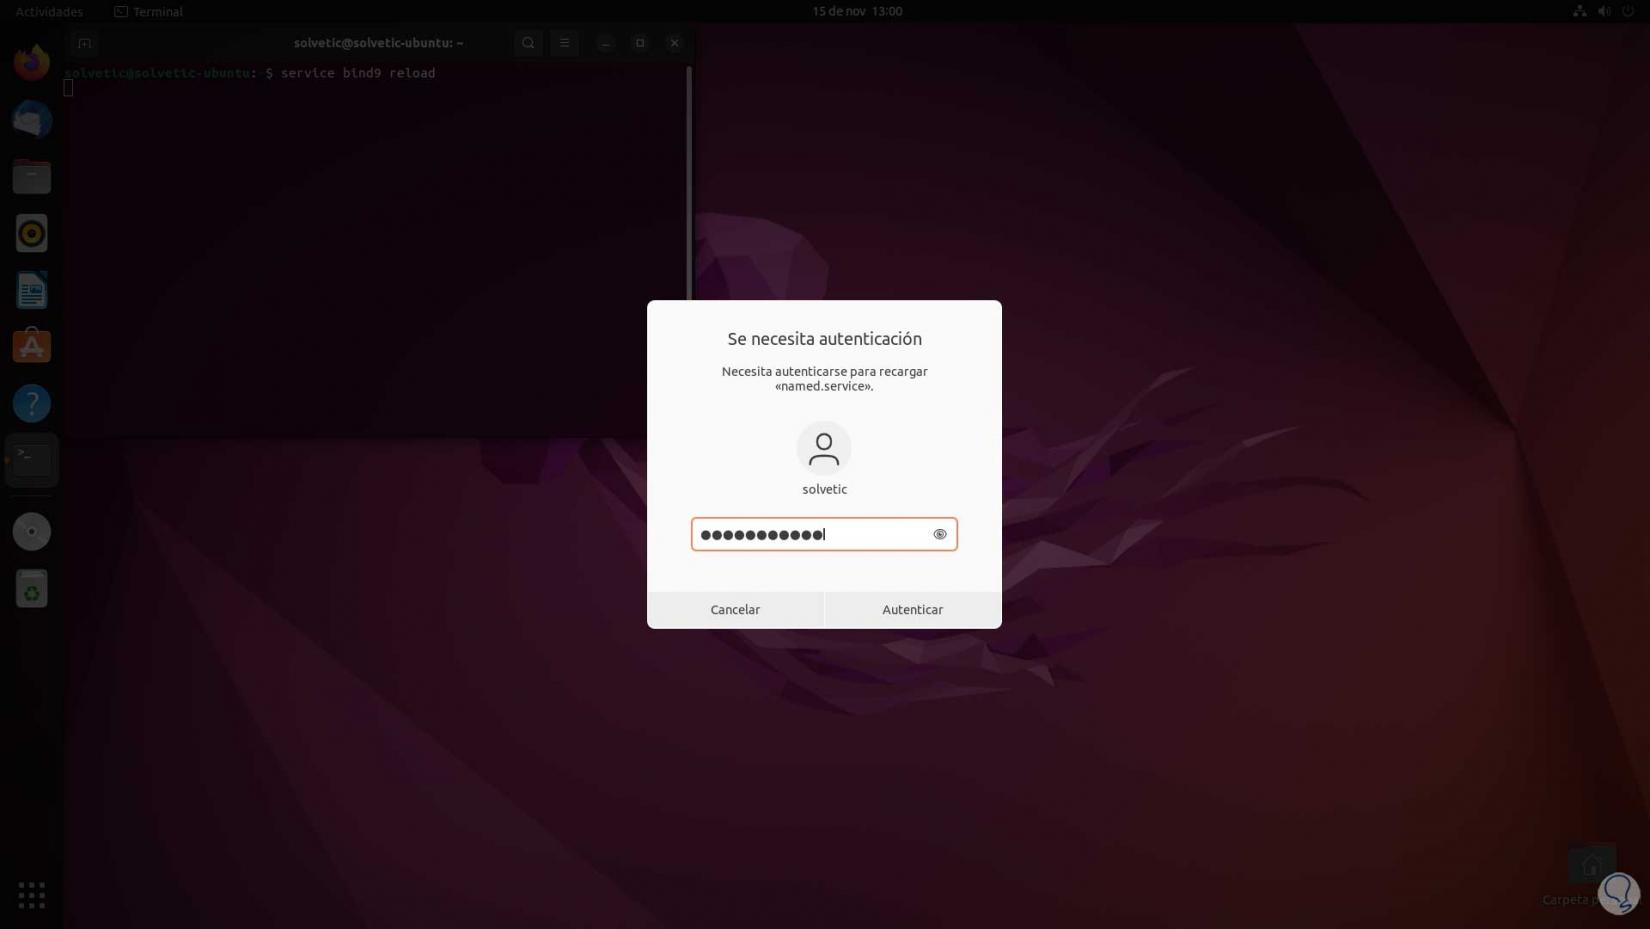Click the volume icon in top bar
The height and width of the screenshot is (929, 1650).
tap(1604, 11)
